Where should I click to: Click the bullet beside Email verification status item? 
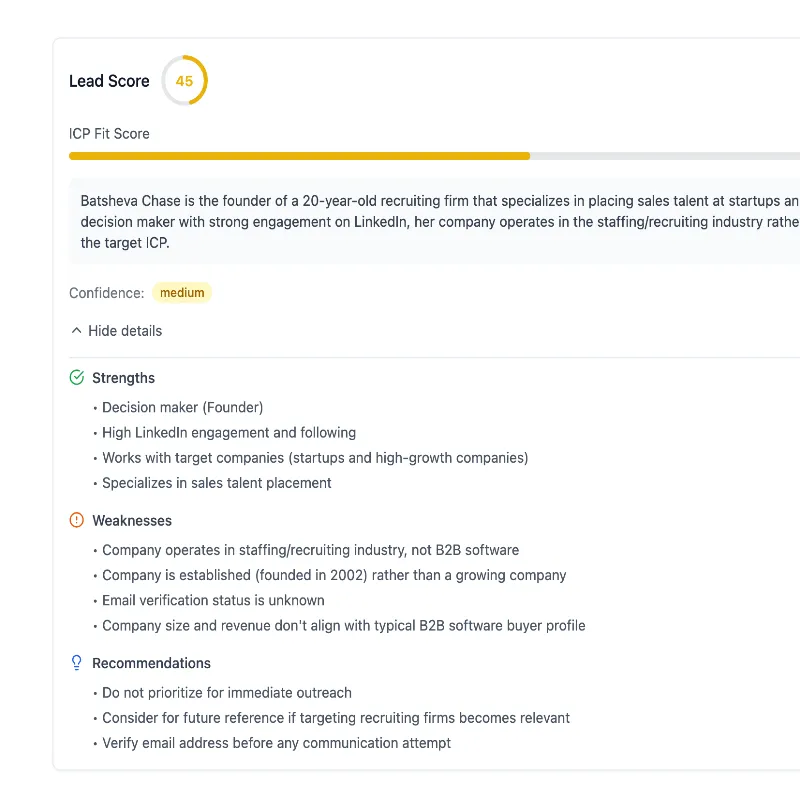(x=93, y=600)
